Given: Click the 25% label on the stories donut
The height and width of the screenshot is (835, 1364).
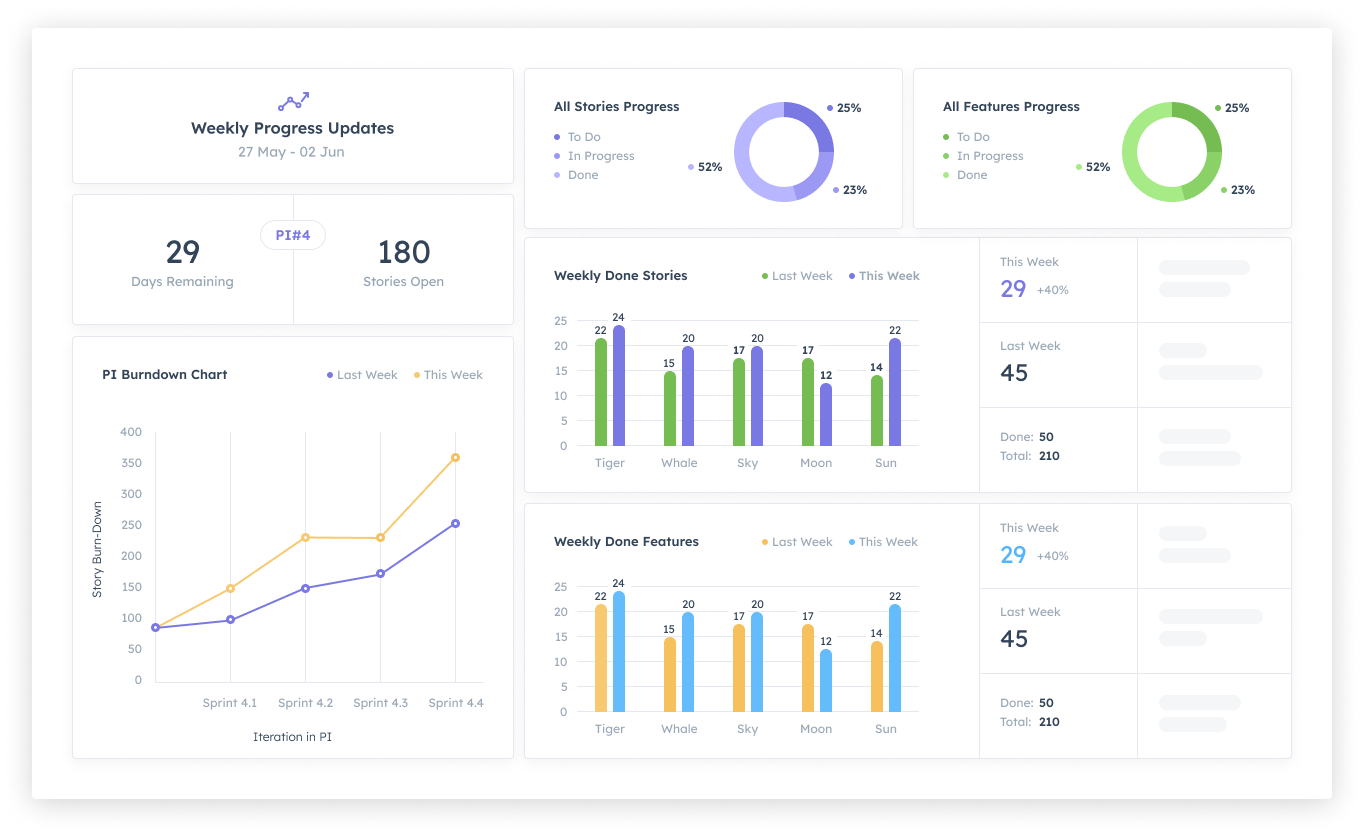Looking at the screenshot, I should pyautogui.click(x=844, y=108).
